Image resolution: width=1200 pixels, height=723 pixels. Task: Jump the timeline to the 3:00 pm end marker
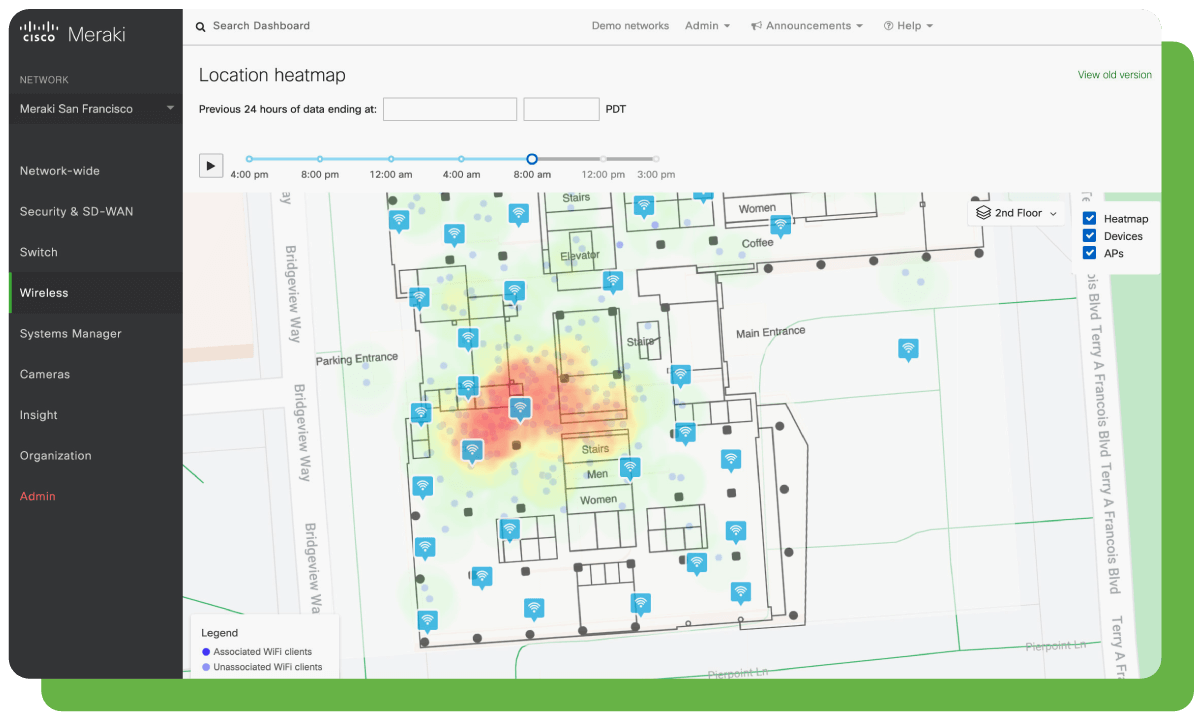(x=656, y=158)
